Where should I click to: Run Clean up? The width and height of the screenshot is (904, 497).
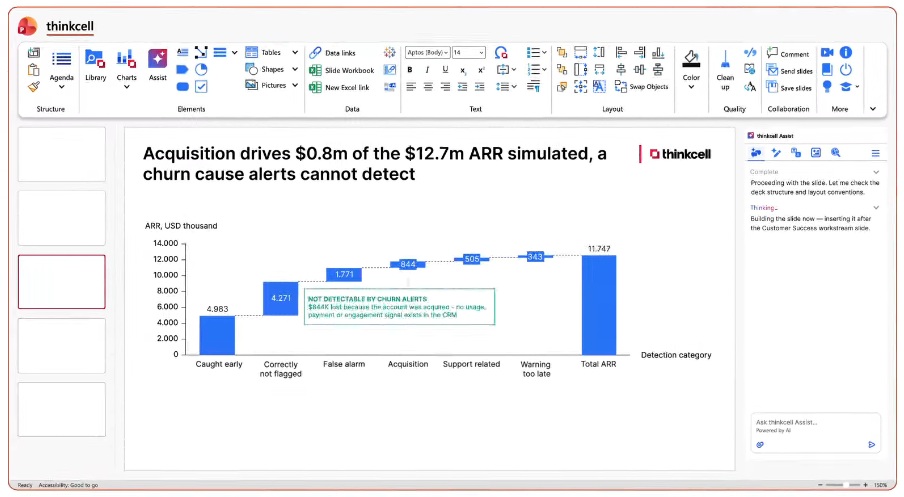[x=725, y=70]
